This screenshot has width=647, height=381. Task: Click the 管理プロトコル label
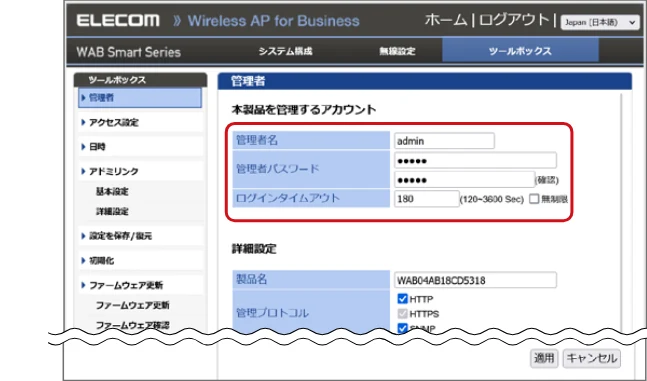(x=272, y=313)
